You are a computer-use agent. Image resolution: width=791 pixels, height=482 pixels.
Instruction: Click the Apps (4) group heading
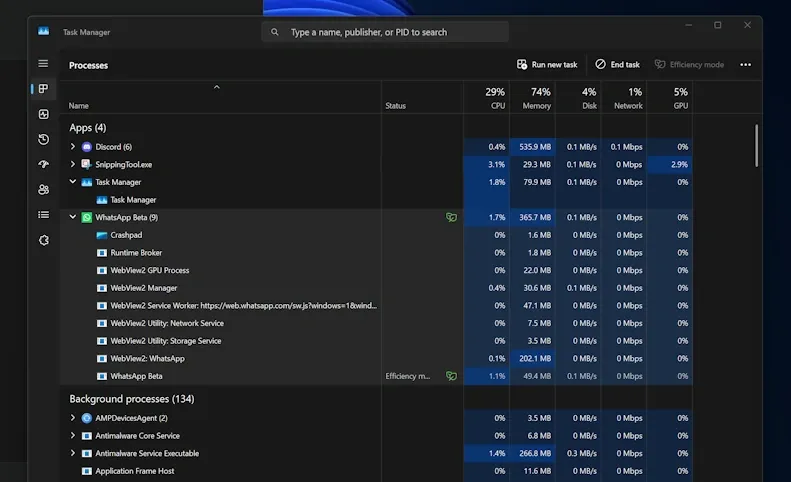click(88, 128)
